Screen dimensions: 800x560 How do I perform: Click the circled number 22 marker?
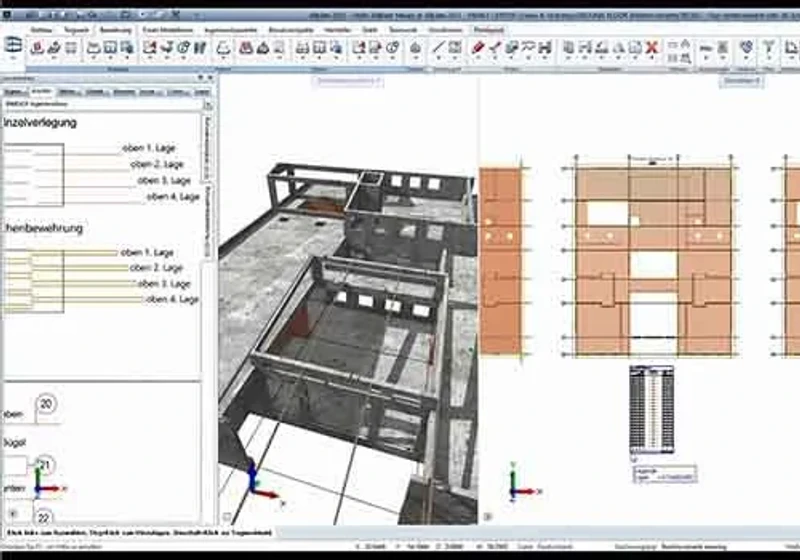[43, 518]
